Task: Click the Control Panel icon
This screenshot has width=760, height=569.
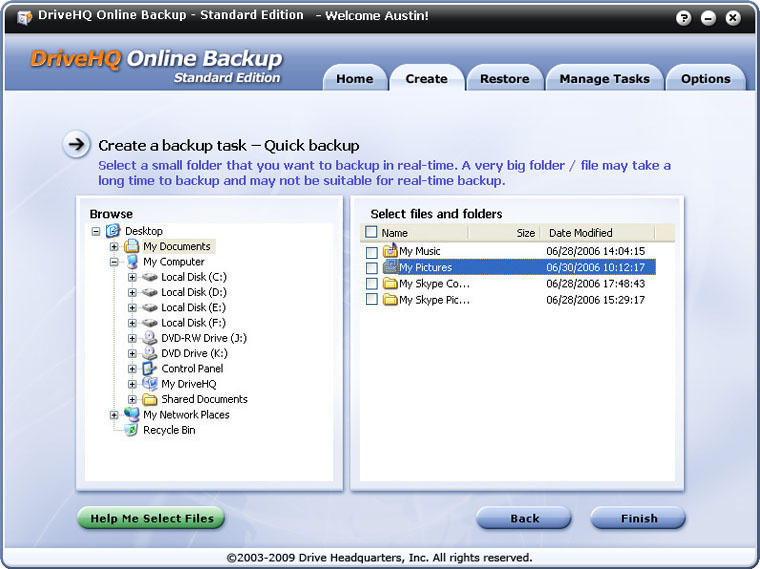Action: tap(150, 368)
